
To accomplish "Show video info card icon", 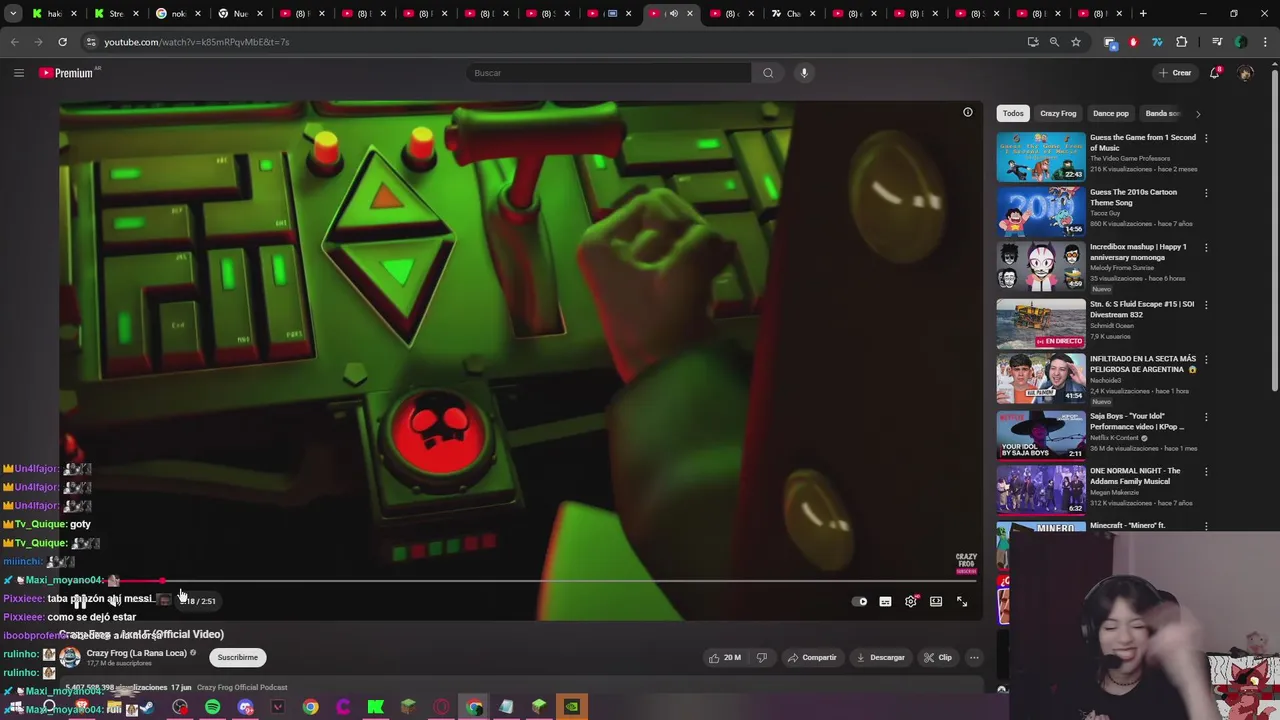I will click(968, 112).
